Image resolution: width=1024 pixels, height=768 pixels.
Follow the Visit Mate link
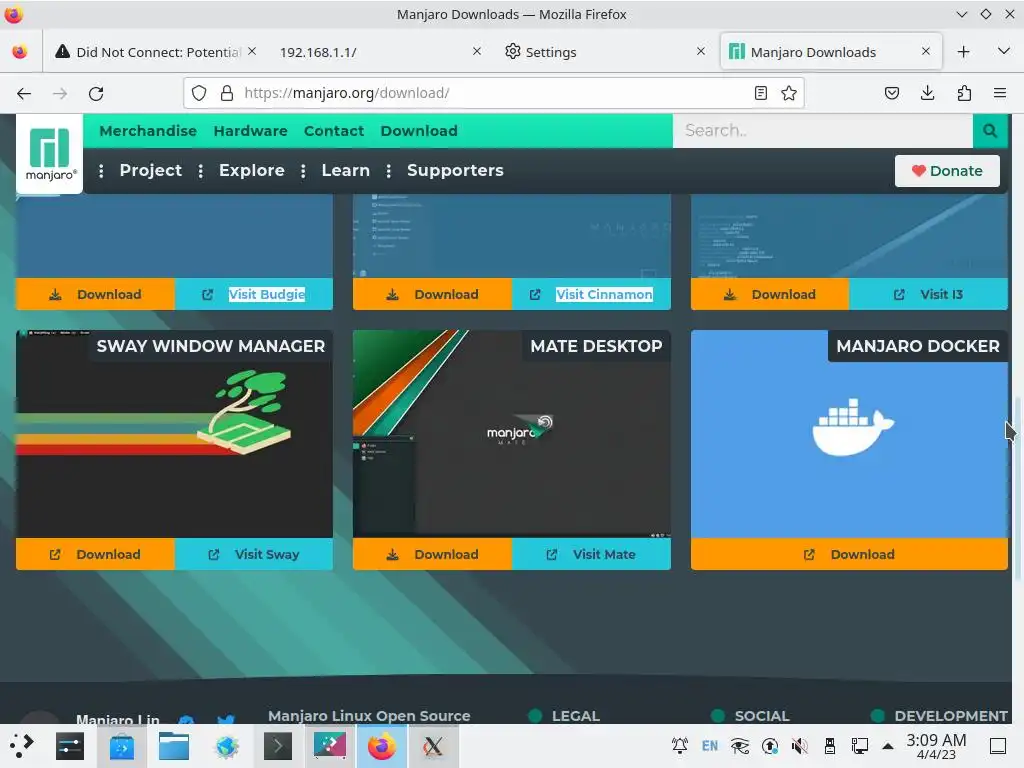click(x=592, y=554)
